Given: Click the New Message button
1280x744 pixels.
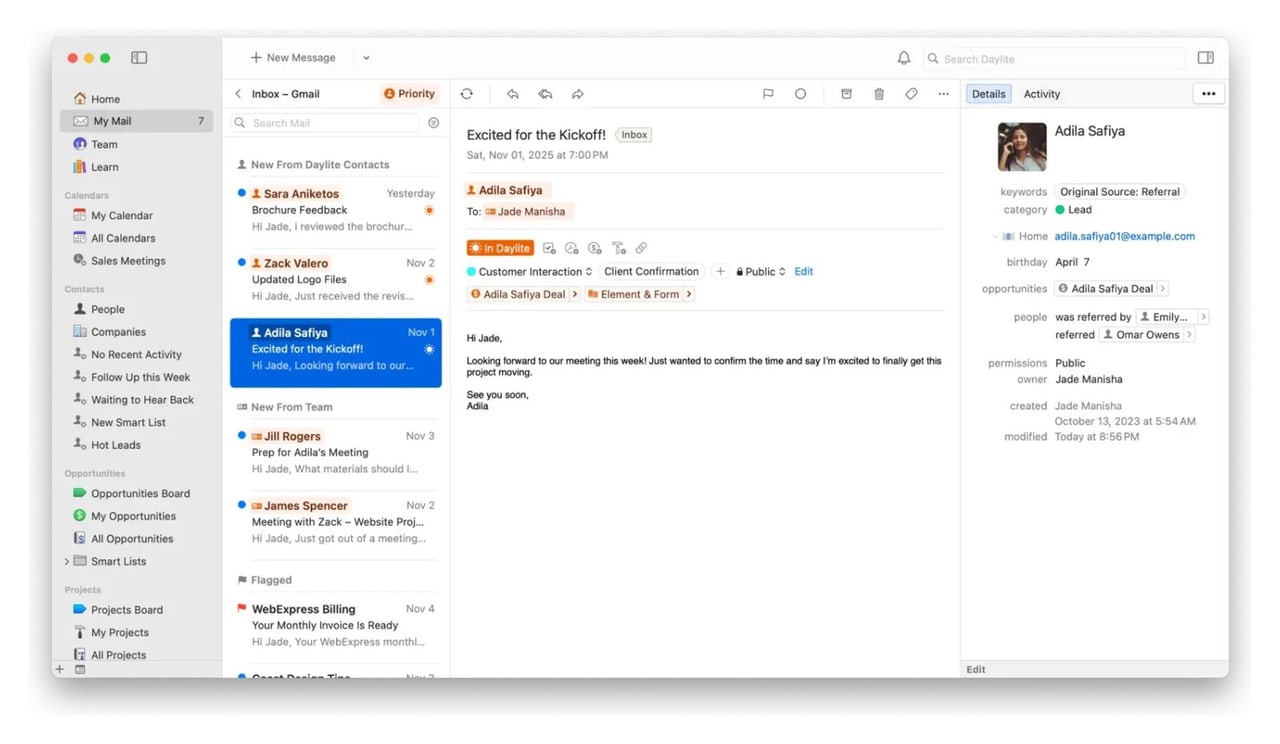Looking at the screenshot, I should click(x=293, y=58).
